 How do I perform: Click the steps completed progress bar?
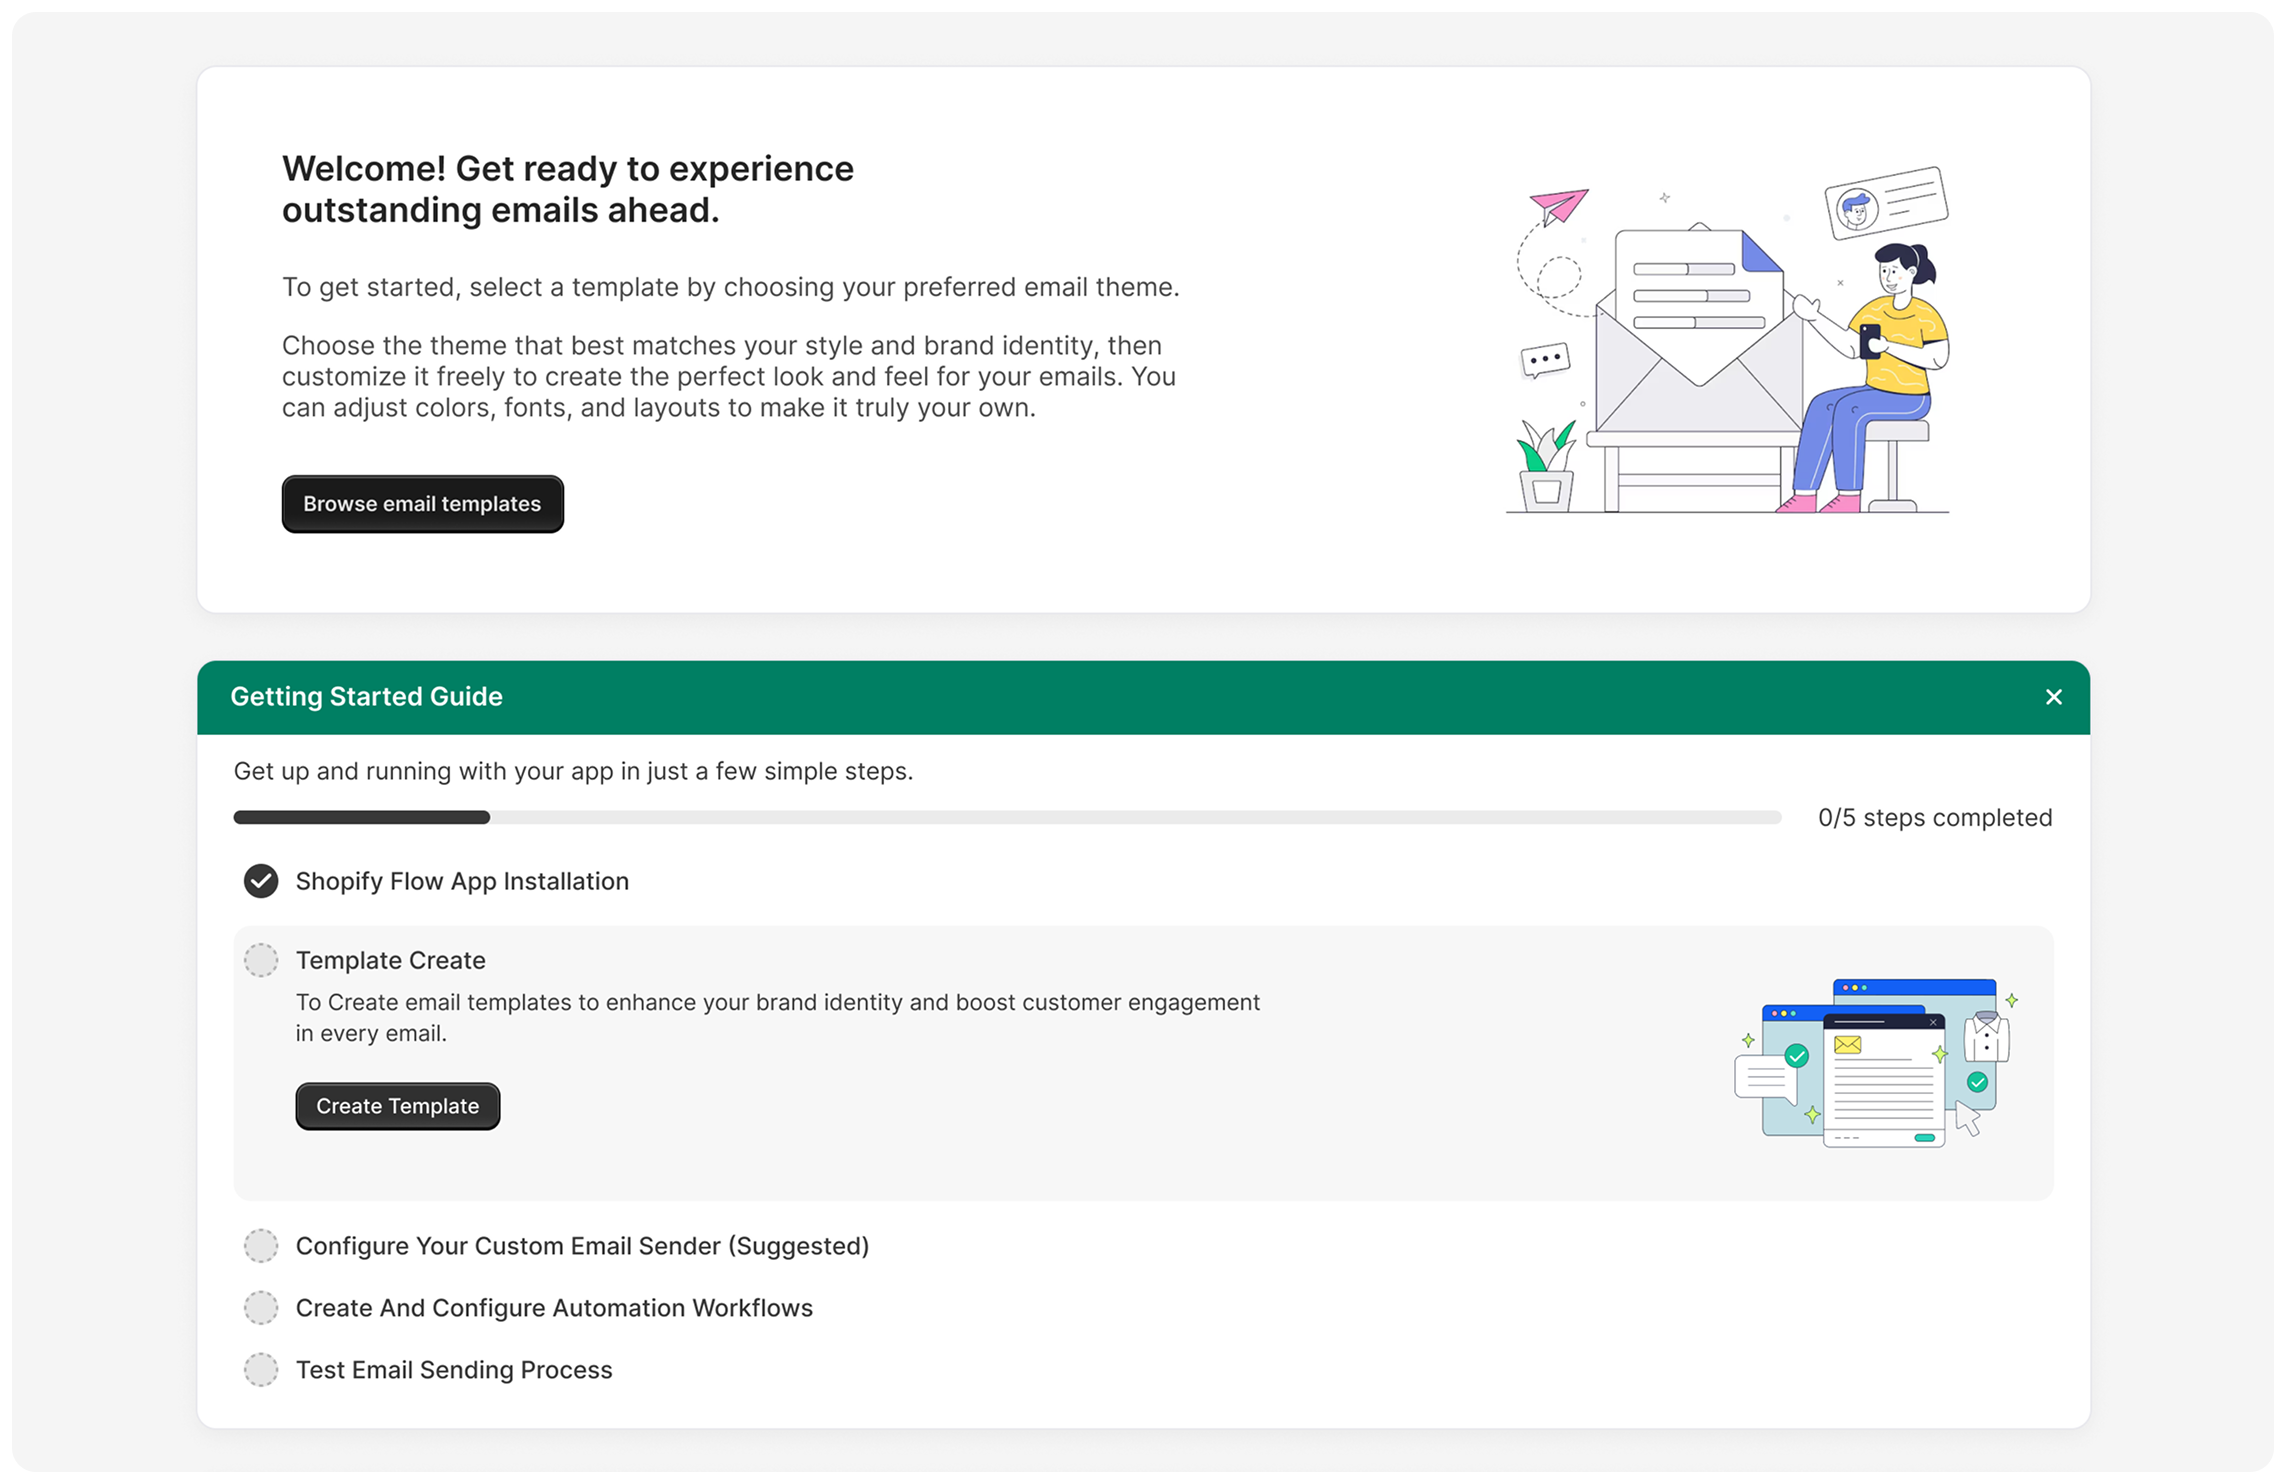1006,818
